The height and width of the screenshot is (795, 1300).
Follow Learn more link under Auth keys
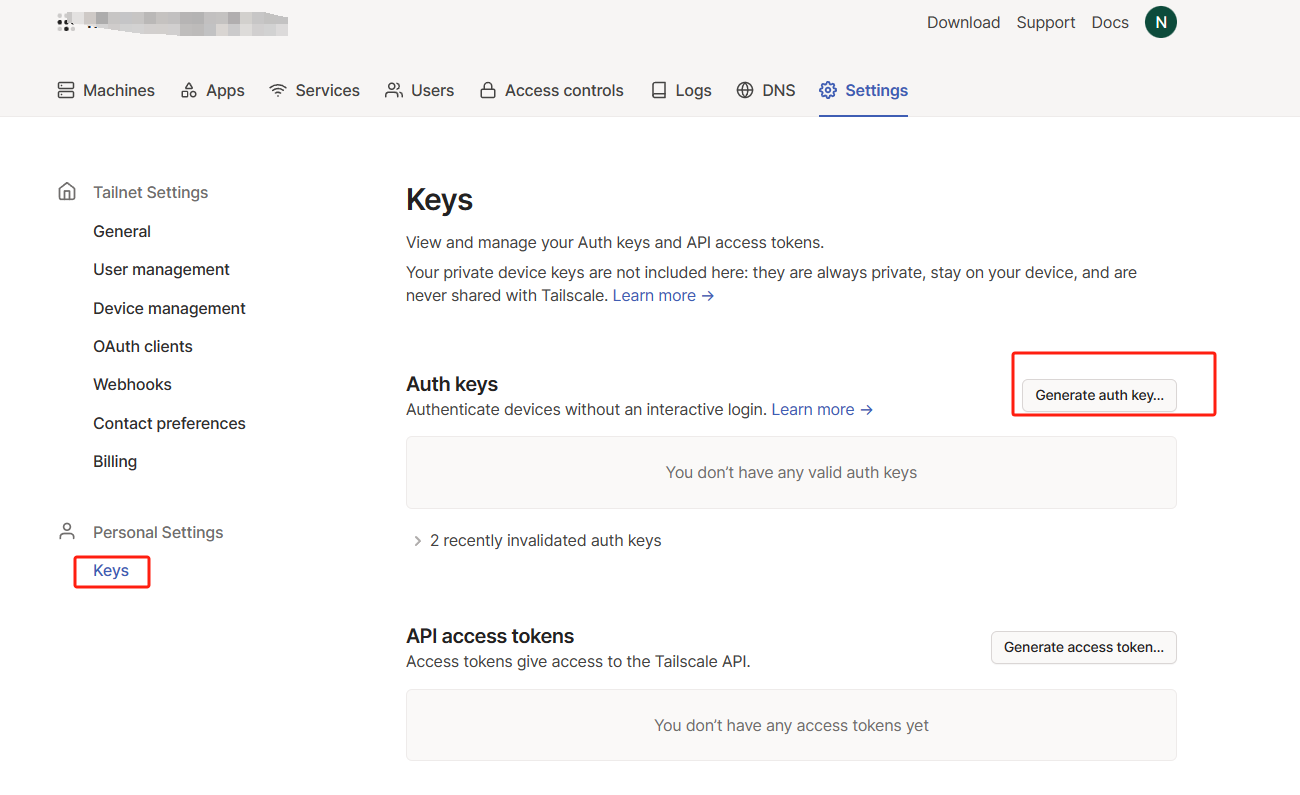click(x=822, y=409)
